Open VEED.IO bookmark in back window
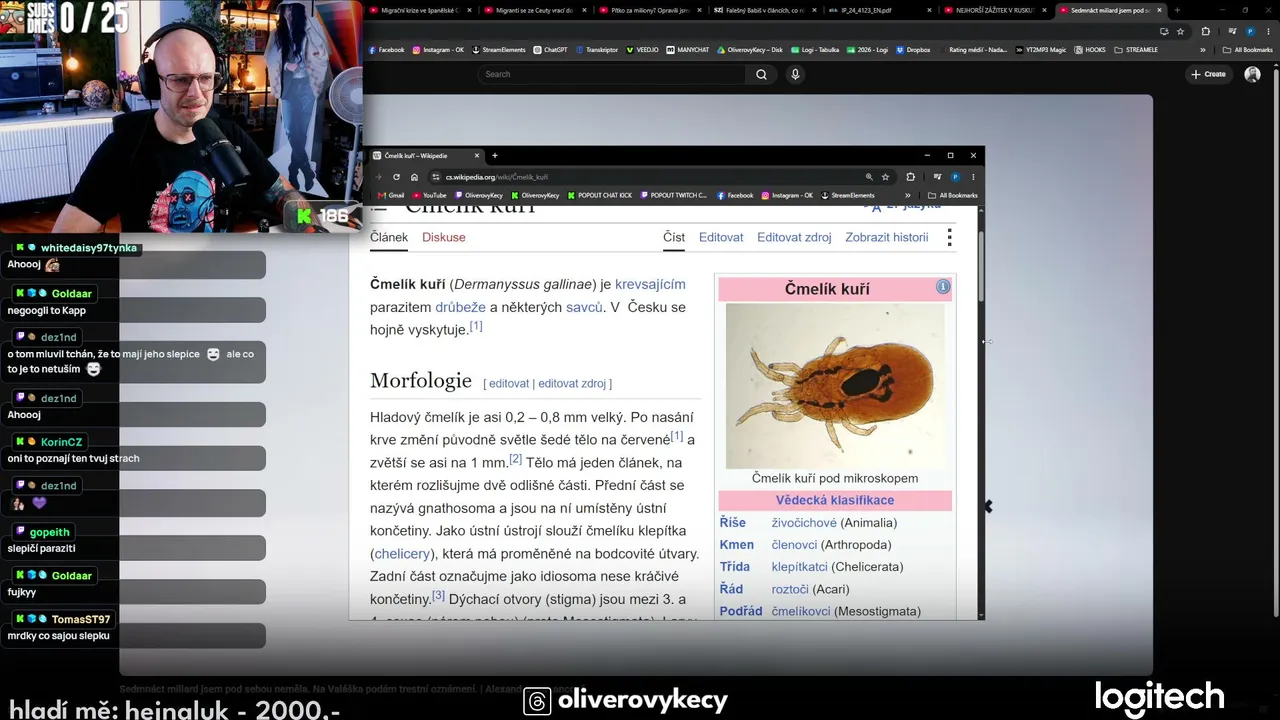 [x=643, y=49]
